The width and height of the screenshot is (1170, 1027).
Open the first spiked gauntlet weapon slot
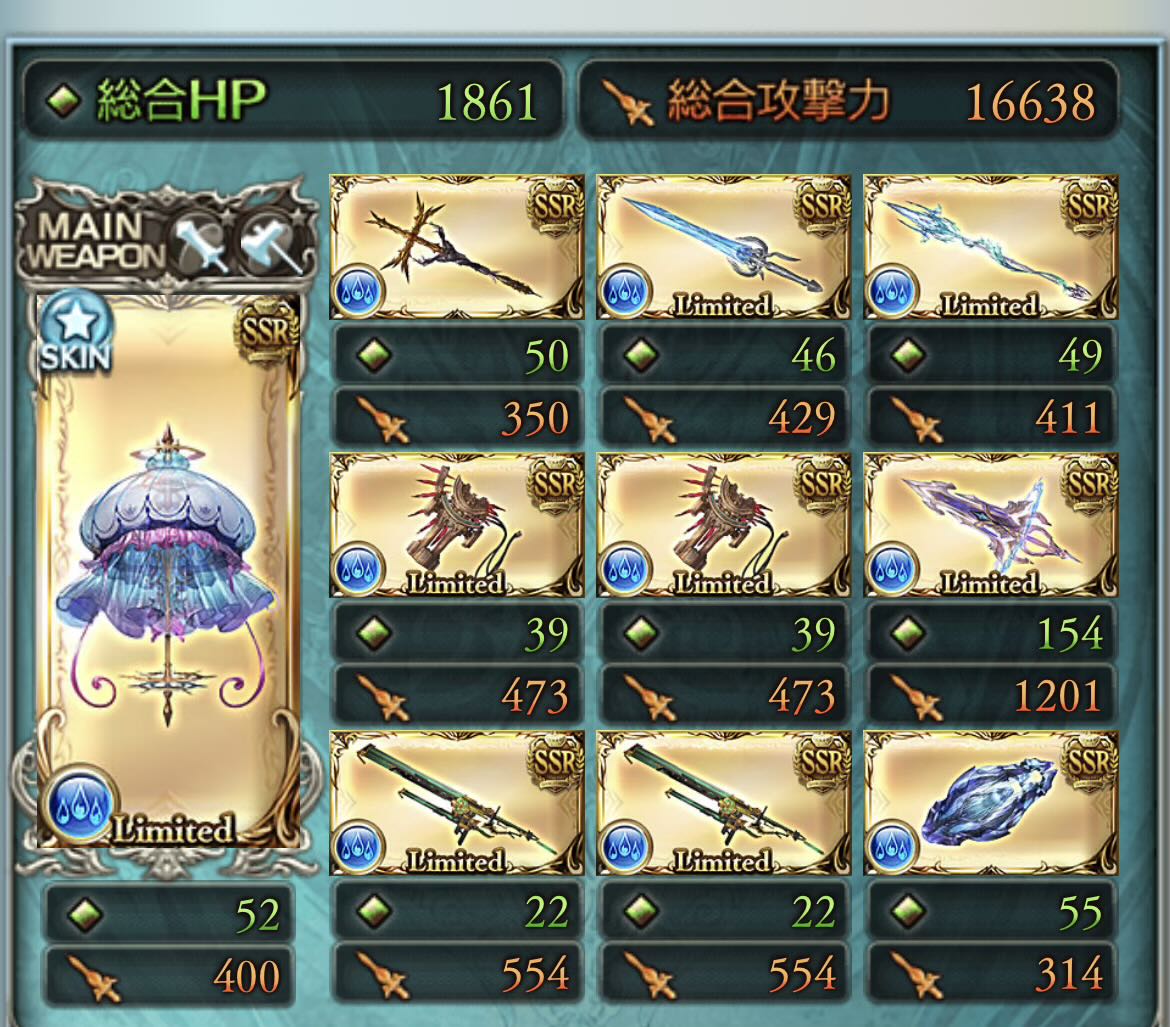click(457, 525)
